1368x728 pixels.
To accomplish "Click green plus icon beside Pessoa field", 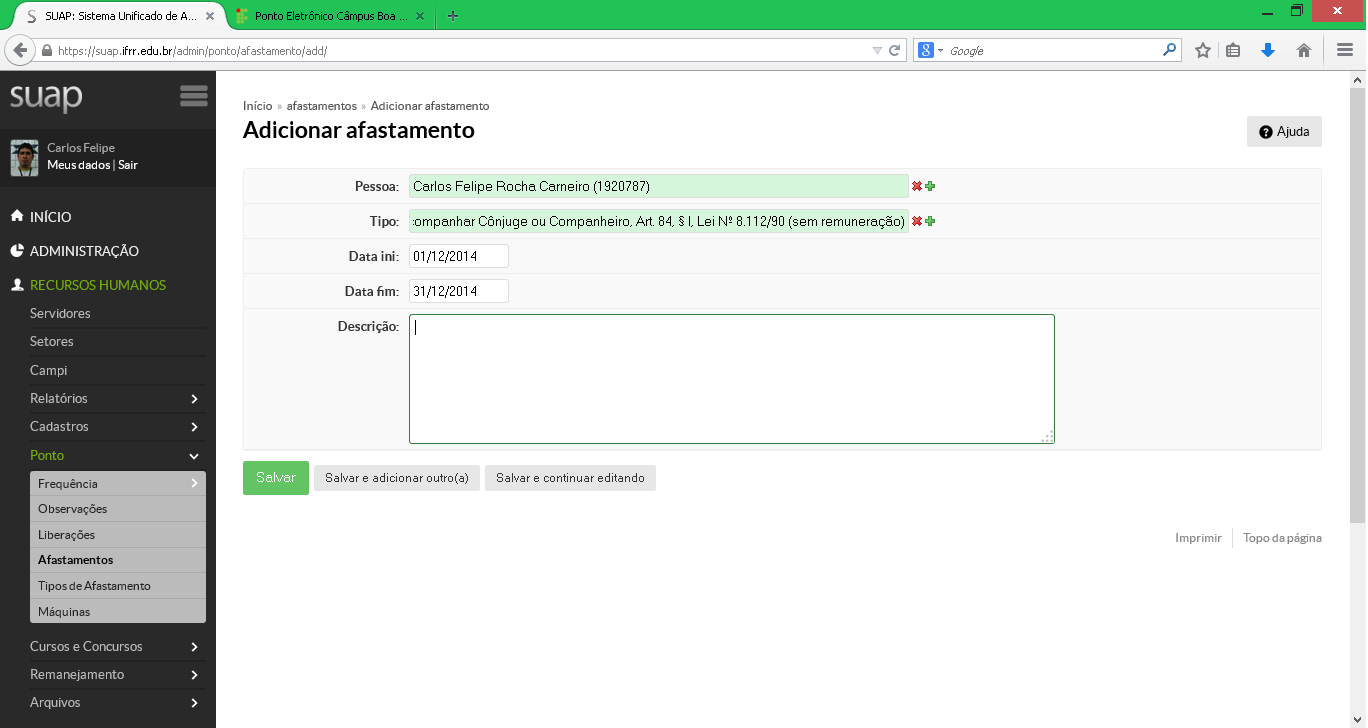I will click(x=930, y=187).
